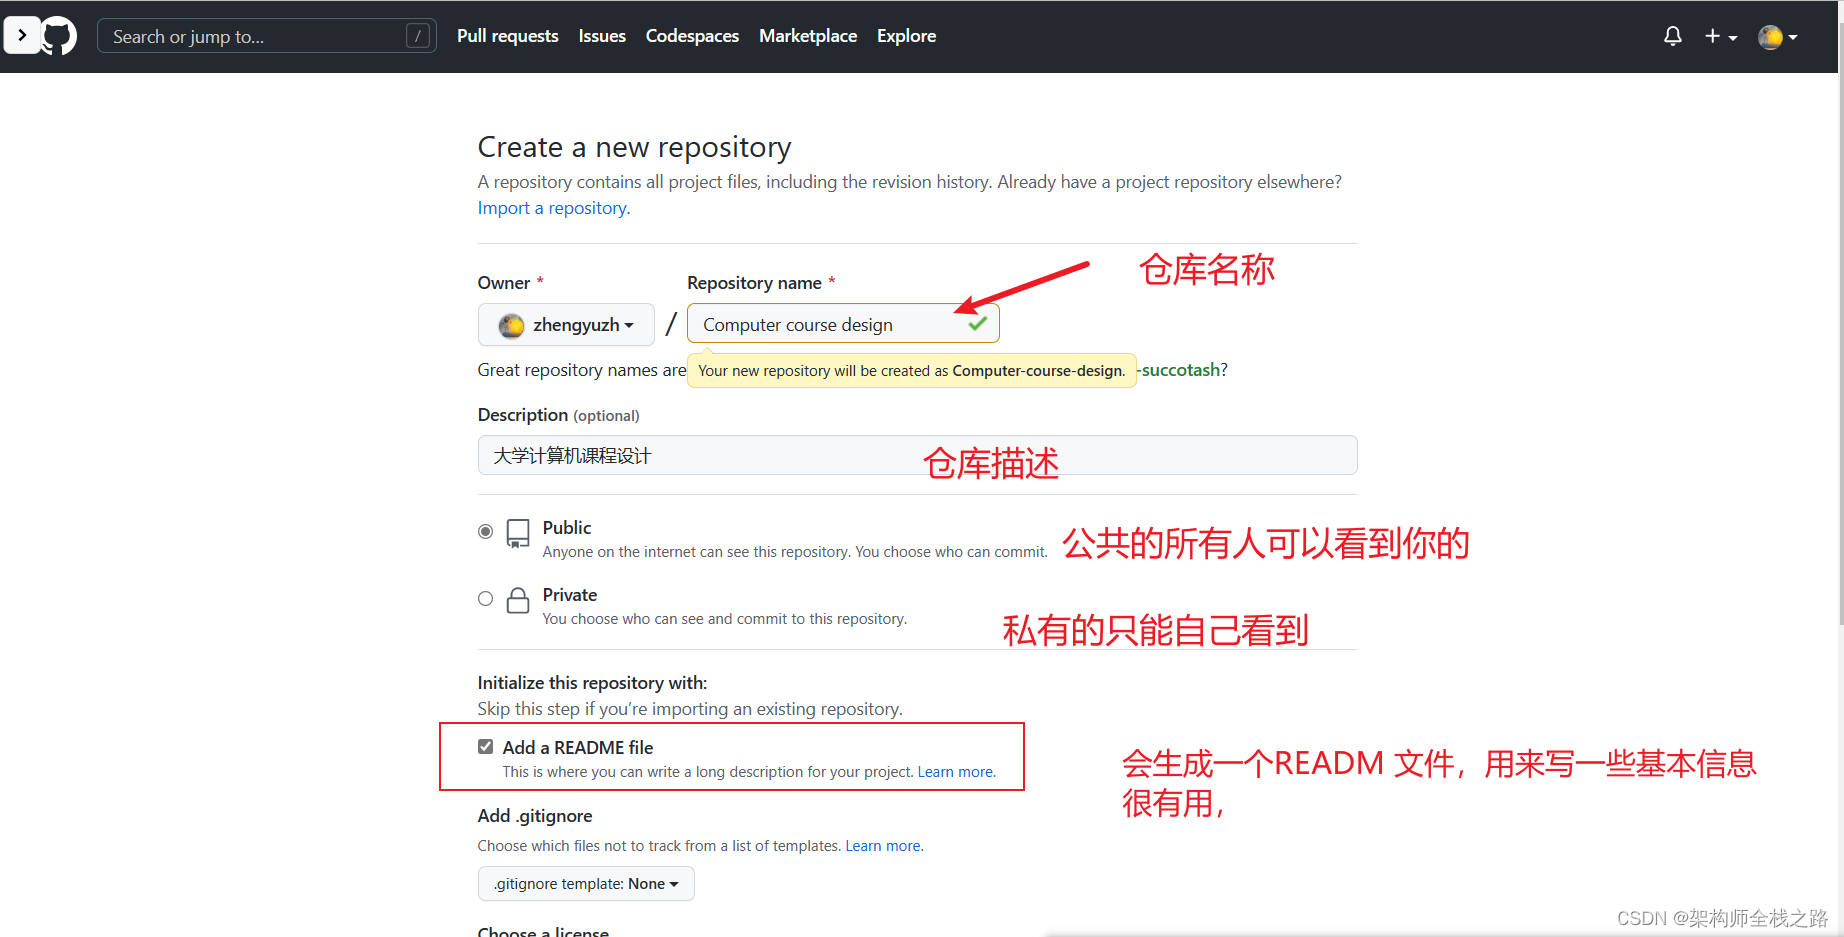
Task: Uncheck Add a README file
Action: coord(485,746)
